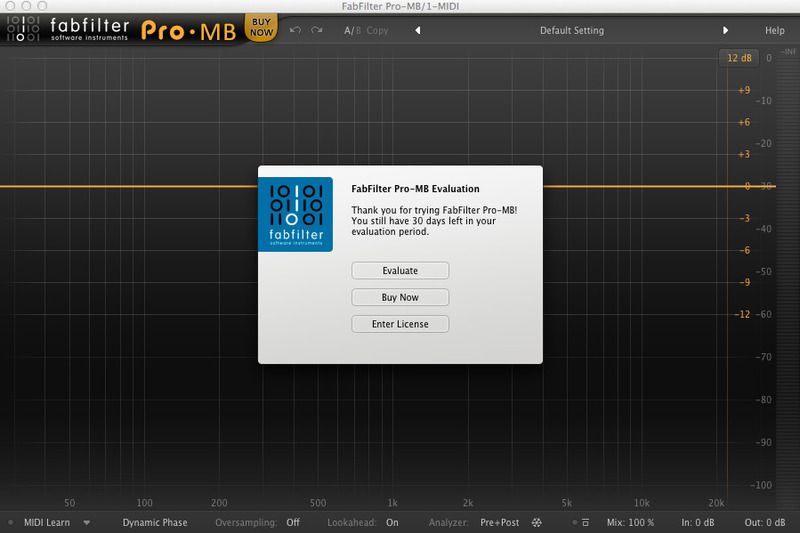800x533 pixels.
Task: Open the Default Setting preset menu
Action: (x=571, y=31)
